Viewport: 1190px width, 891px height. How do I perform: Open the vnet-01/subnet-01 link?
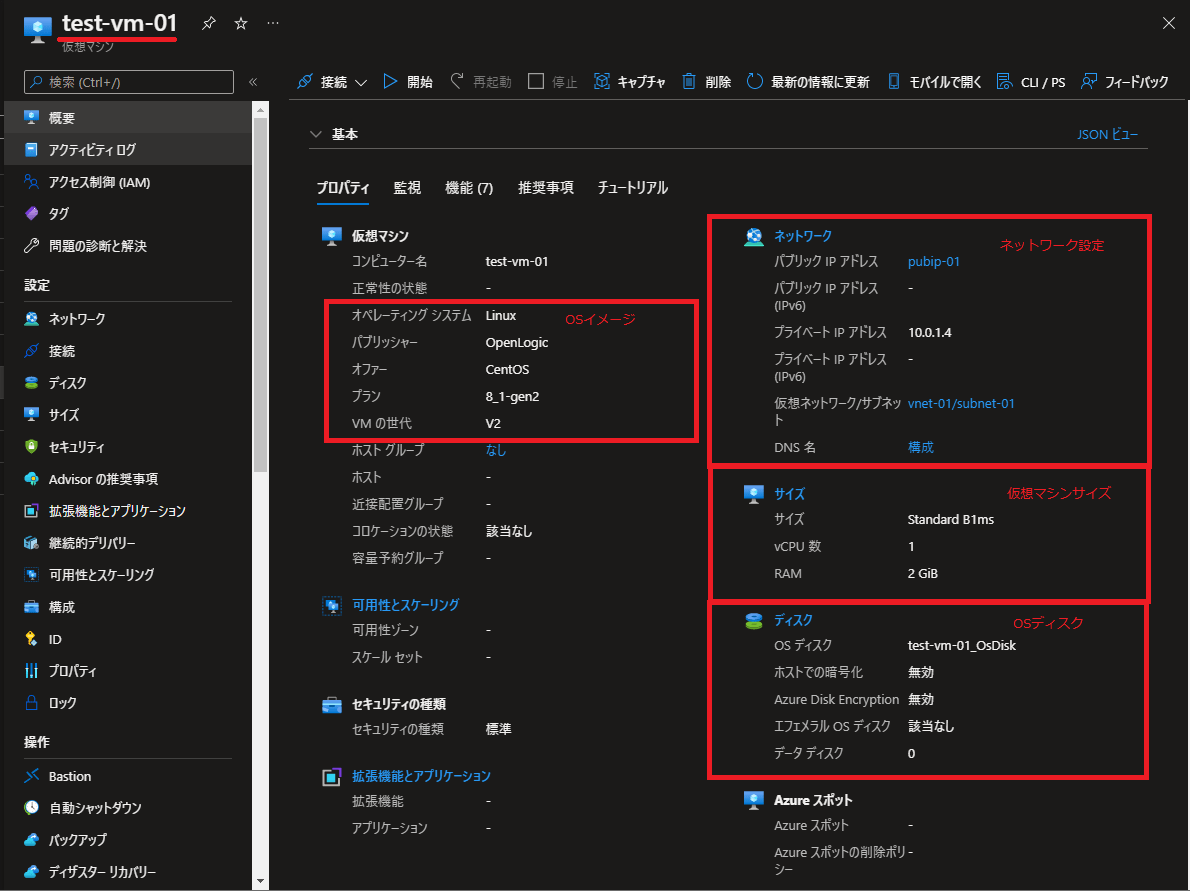[961, 403]
